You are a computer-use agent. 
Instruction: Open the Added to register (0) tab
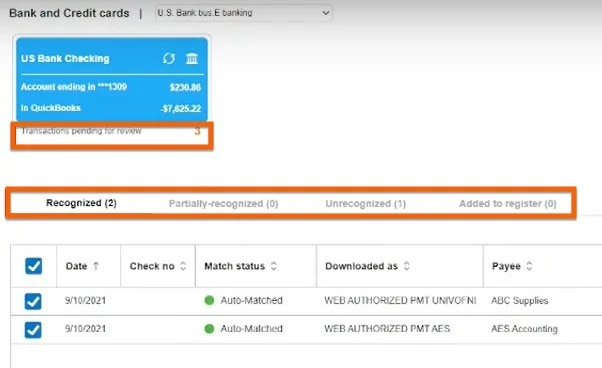click(508, 203)
